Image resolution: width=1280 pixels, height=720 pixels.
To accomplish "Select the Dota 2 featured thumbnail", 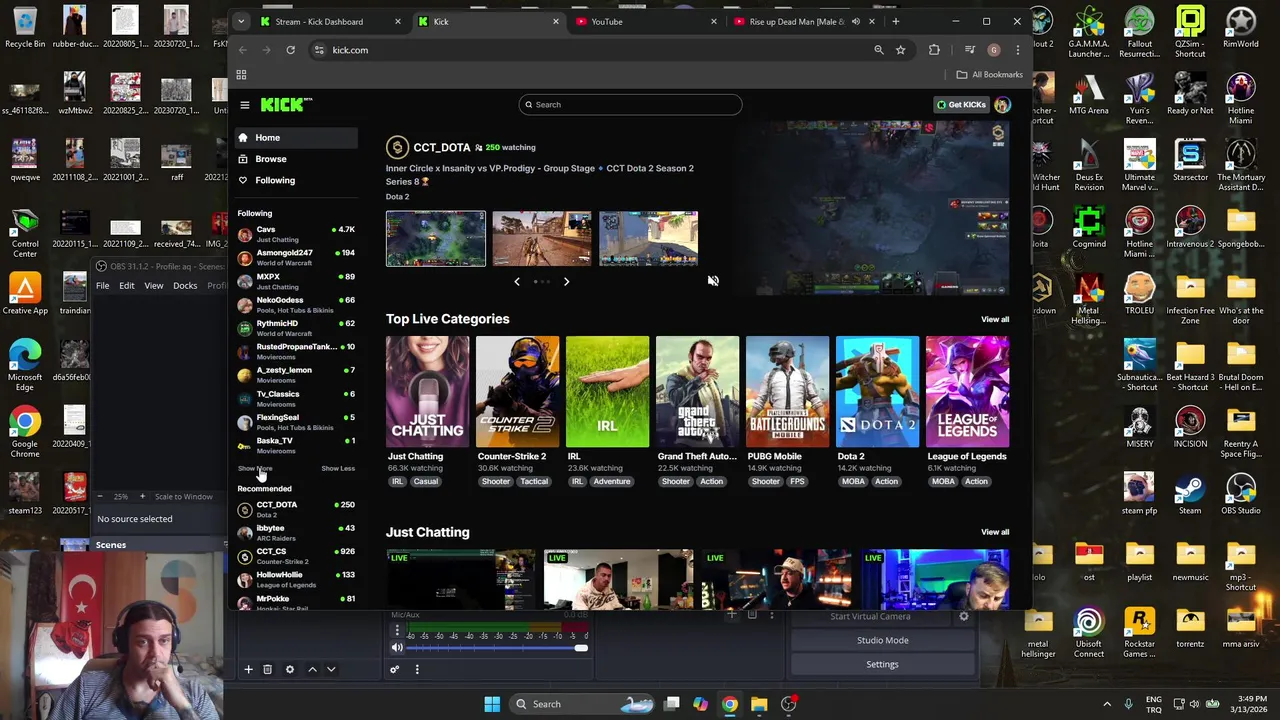I will coord(436,239).
